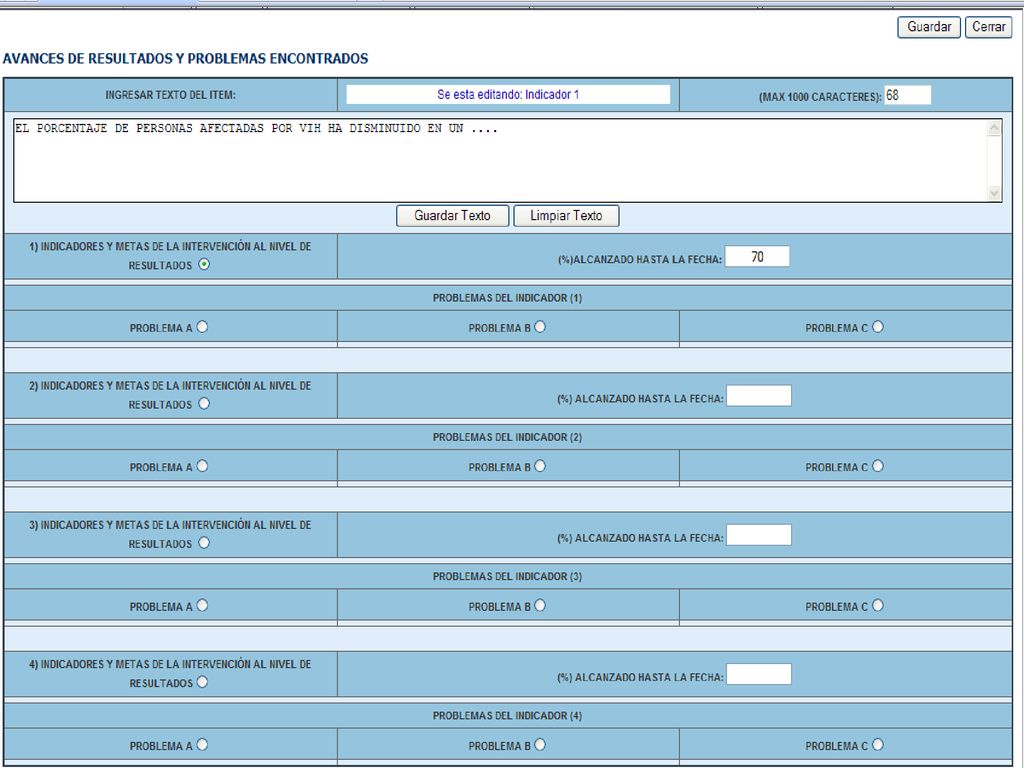Click indicator 4 alcanzado percentage field
This screenshot has height=768, width=1024.
point(759,674)
